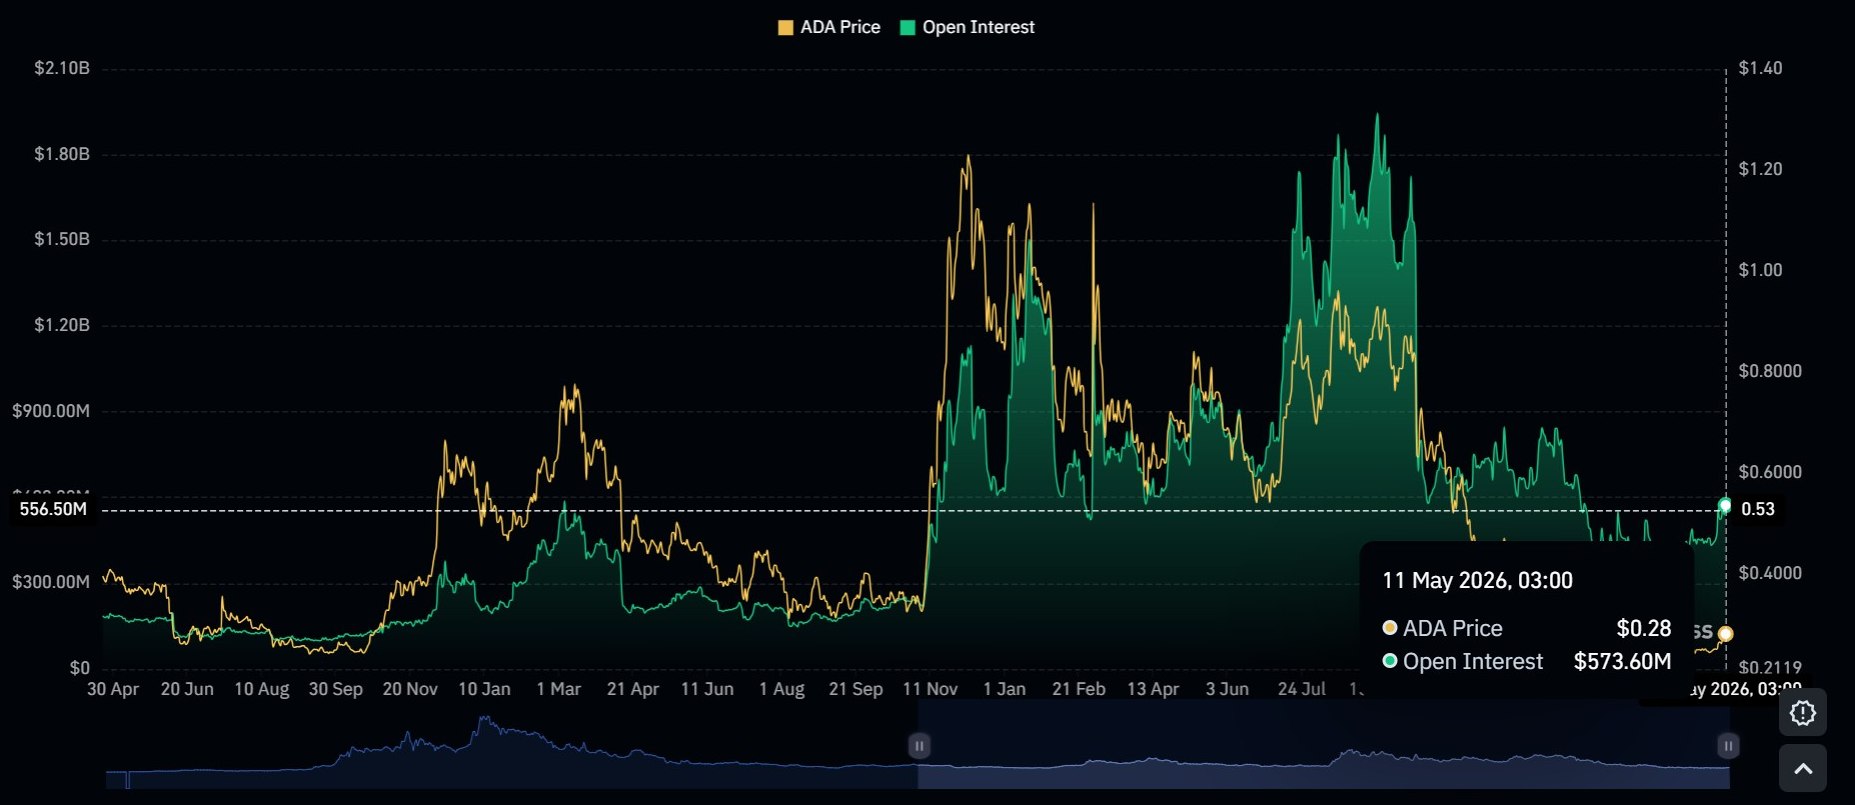This screenshot has height=805, width=1855.
Task: Click the $0.28 ADA Price tooltip value
Action: click(1644, 628)
